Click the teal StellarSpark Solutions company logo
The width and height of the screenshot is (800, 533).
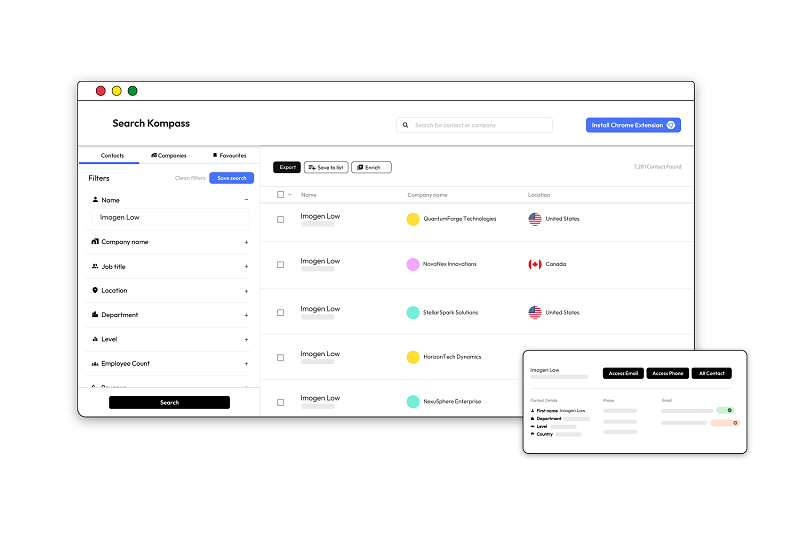(x=413, y=312)
